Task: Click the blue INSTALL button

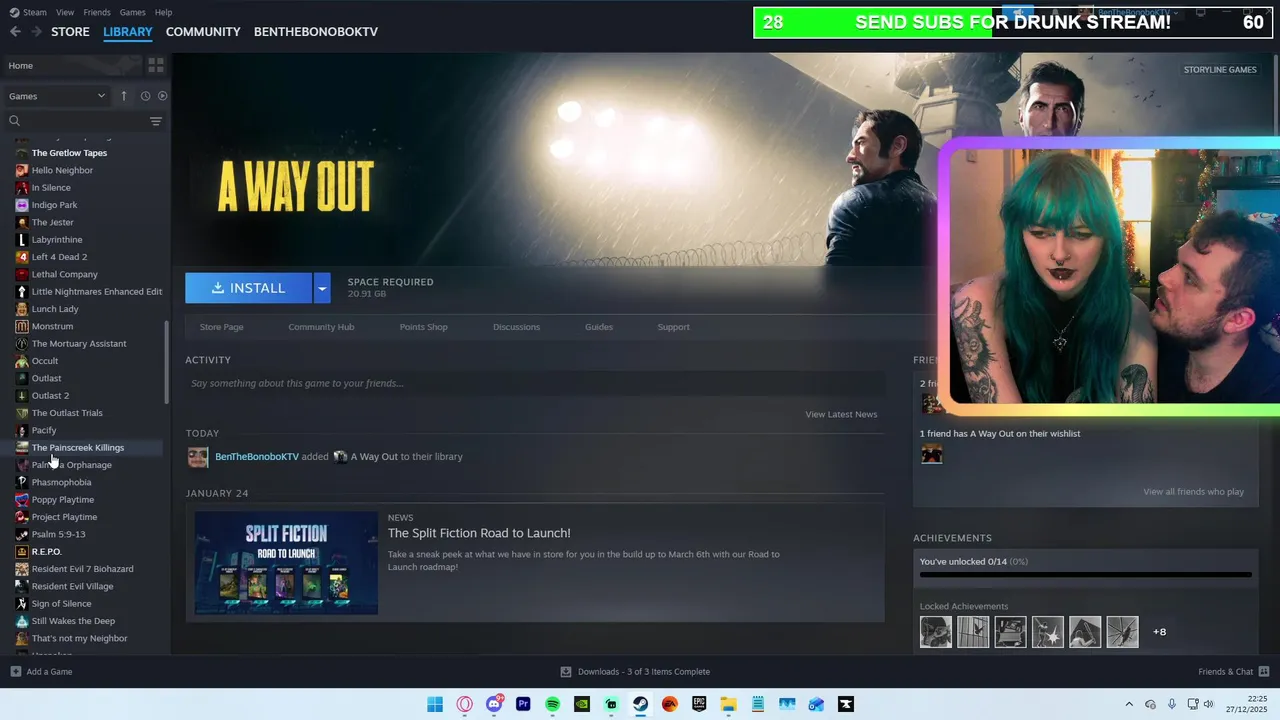Action: pos(248,288)
